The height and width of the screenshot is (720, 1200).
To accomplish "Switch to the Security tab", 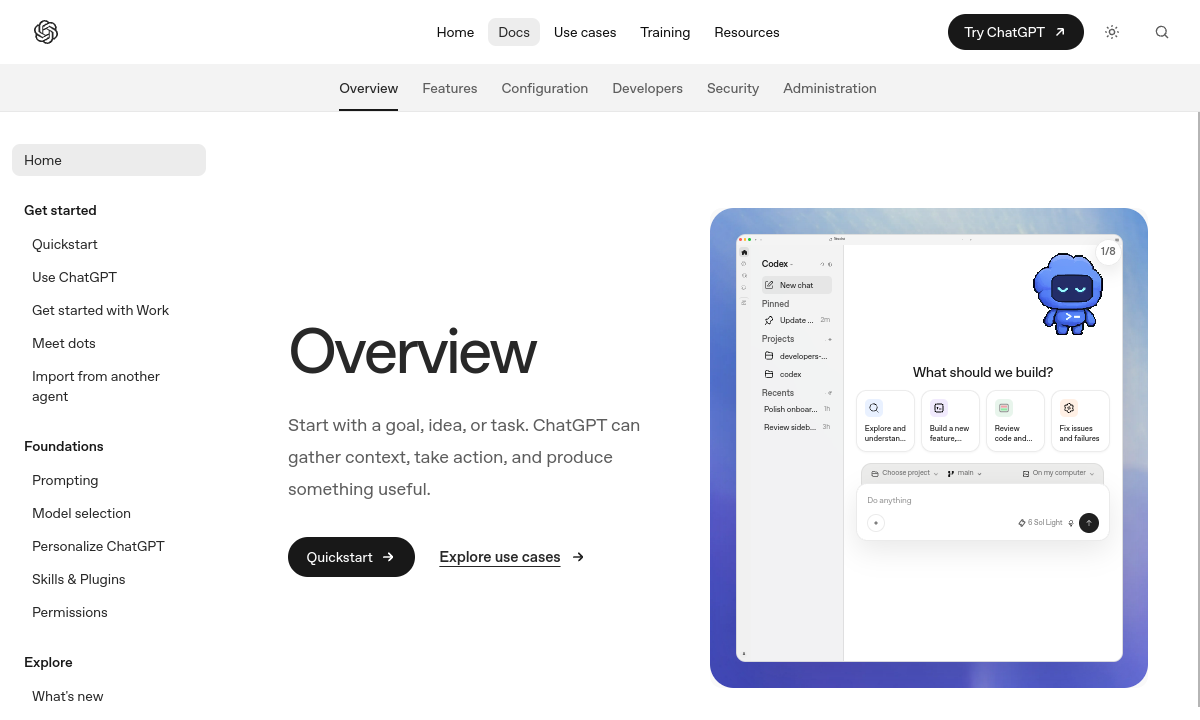I will pos(733,88).
